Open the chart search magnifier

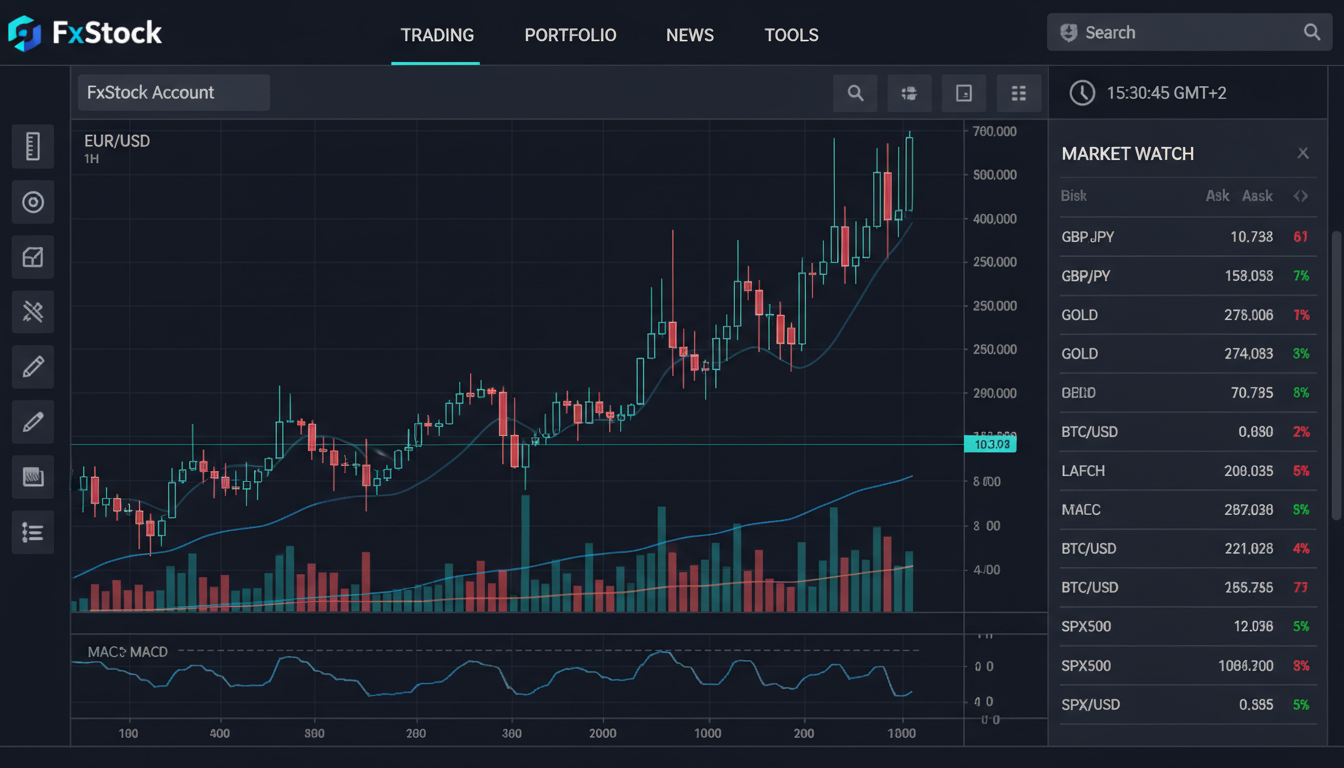855,92
